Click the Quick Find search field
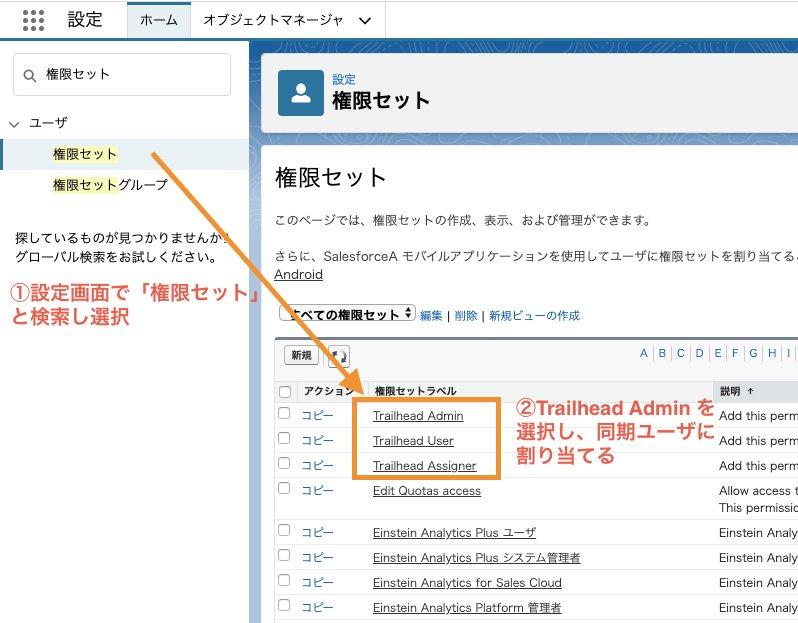798x623 pixels. tap(122, 75)
